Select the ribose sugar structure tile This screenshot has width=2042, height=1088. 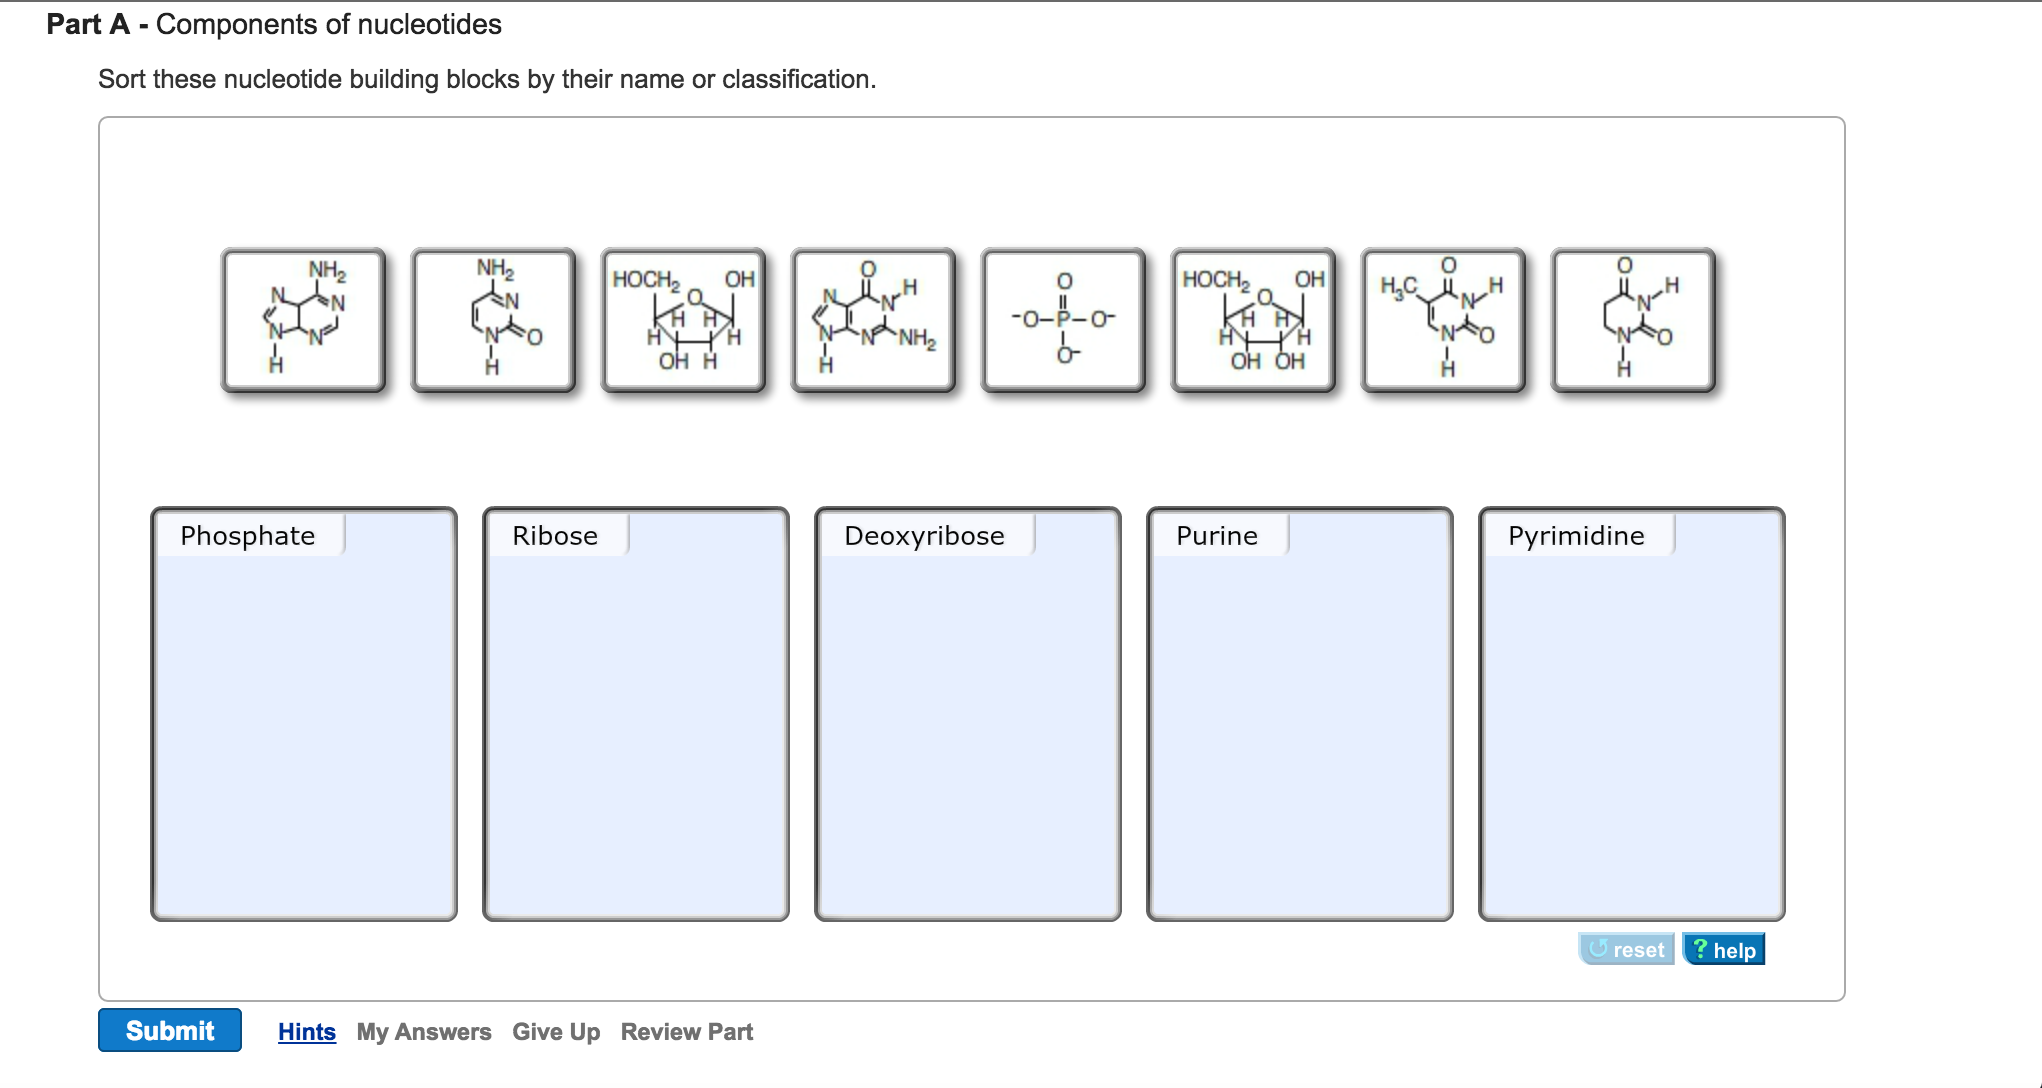[x=1253, y=322]
